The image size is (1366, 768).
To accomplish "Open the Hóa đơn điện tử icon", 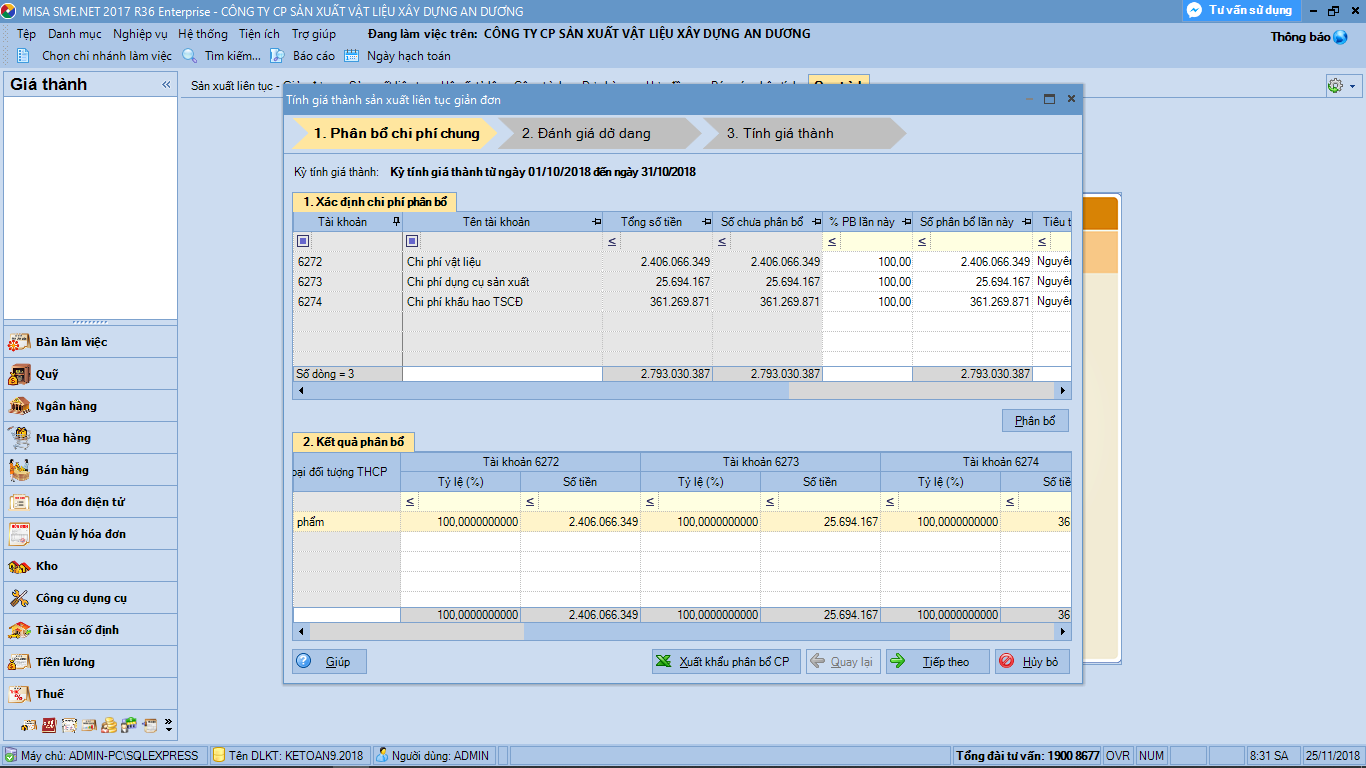I will 19,502.
